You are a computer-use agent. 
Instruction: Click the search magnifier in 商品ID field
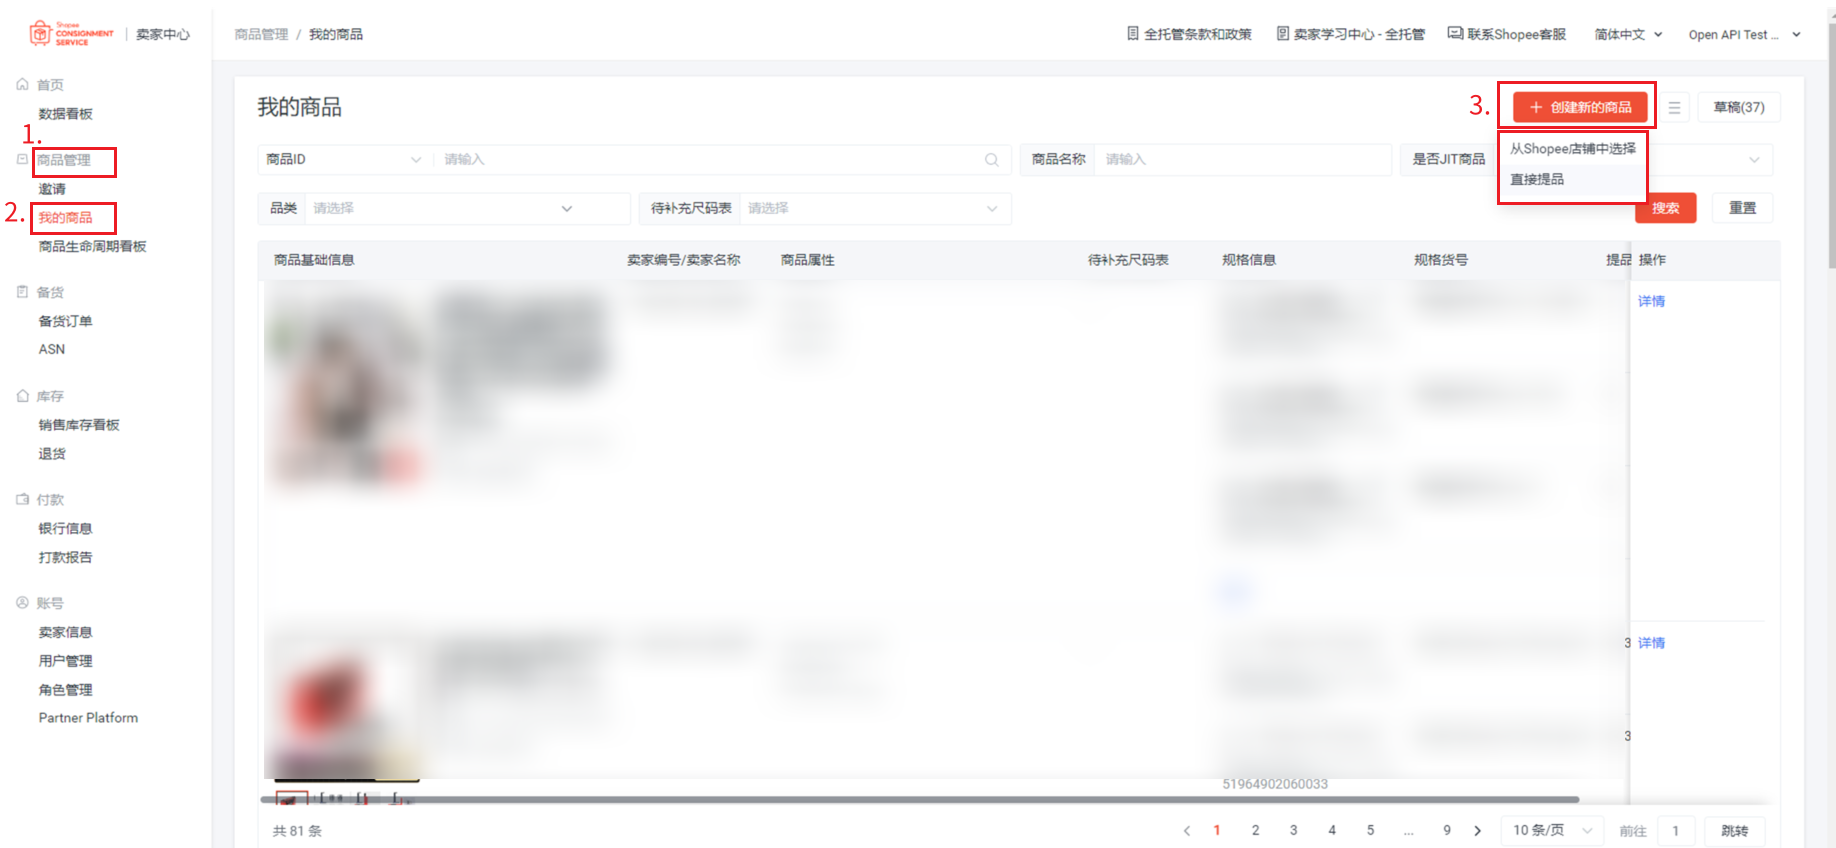pos(991,159)
